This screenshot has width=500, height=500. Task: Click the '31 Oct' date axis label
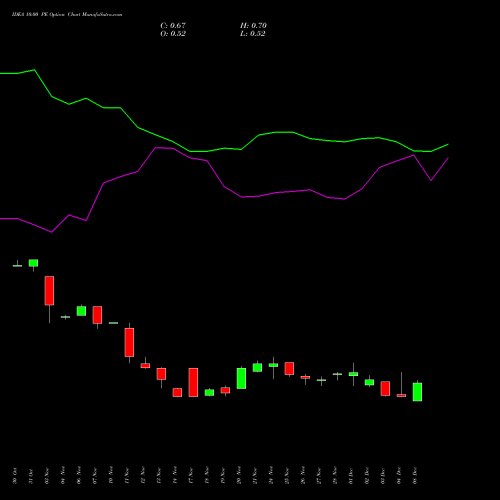pos(31,476)
